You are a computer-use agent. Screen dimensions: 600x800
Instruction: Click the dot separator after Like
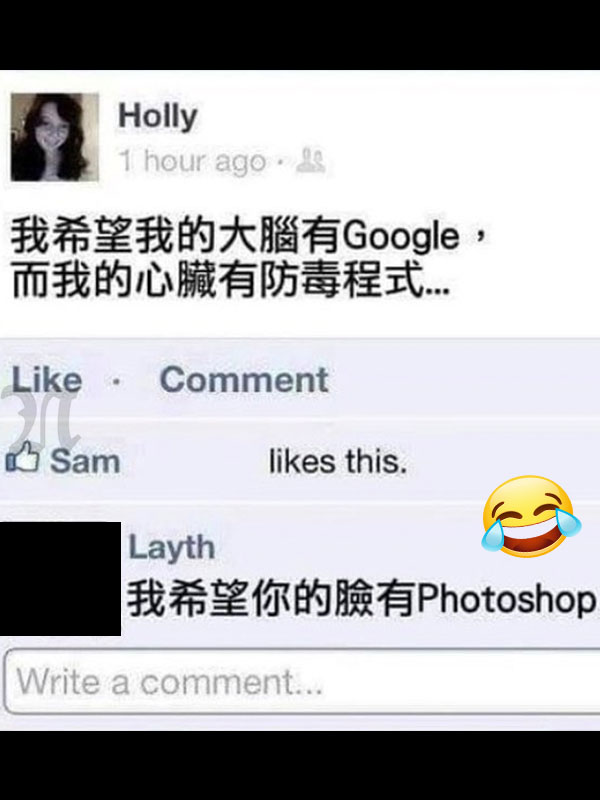(117, 381)
